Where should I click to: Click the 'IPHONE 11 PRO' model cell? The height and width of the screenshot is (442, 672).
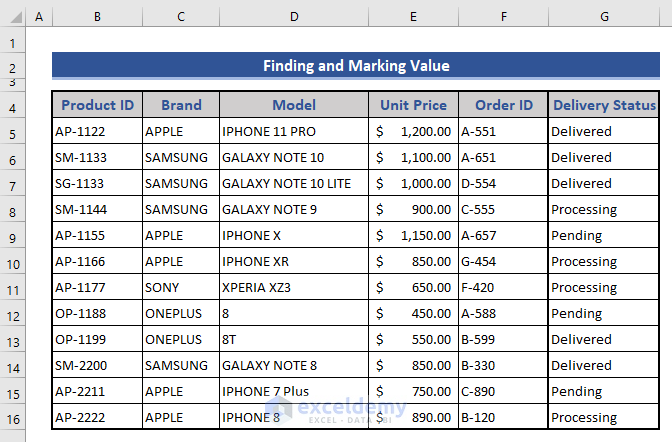(294, 131)
